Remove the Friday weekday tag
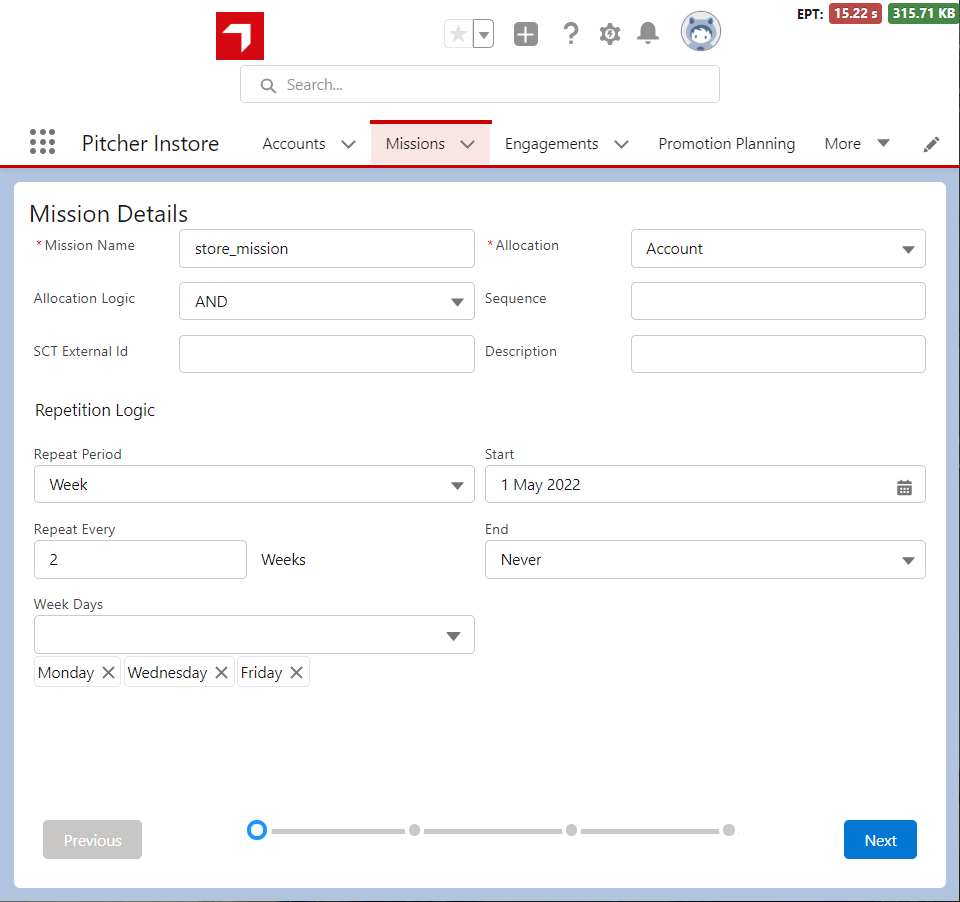The width and height of the screenshot is (960, 902). [x=296, y=673]
